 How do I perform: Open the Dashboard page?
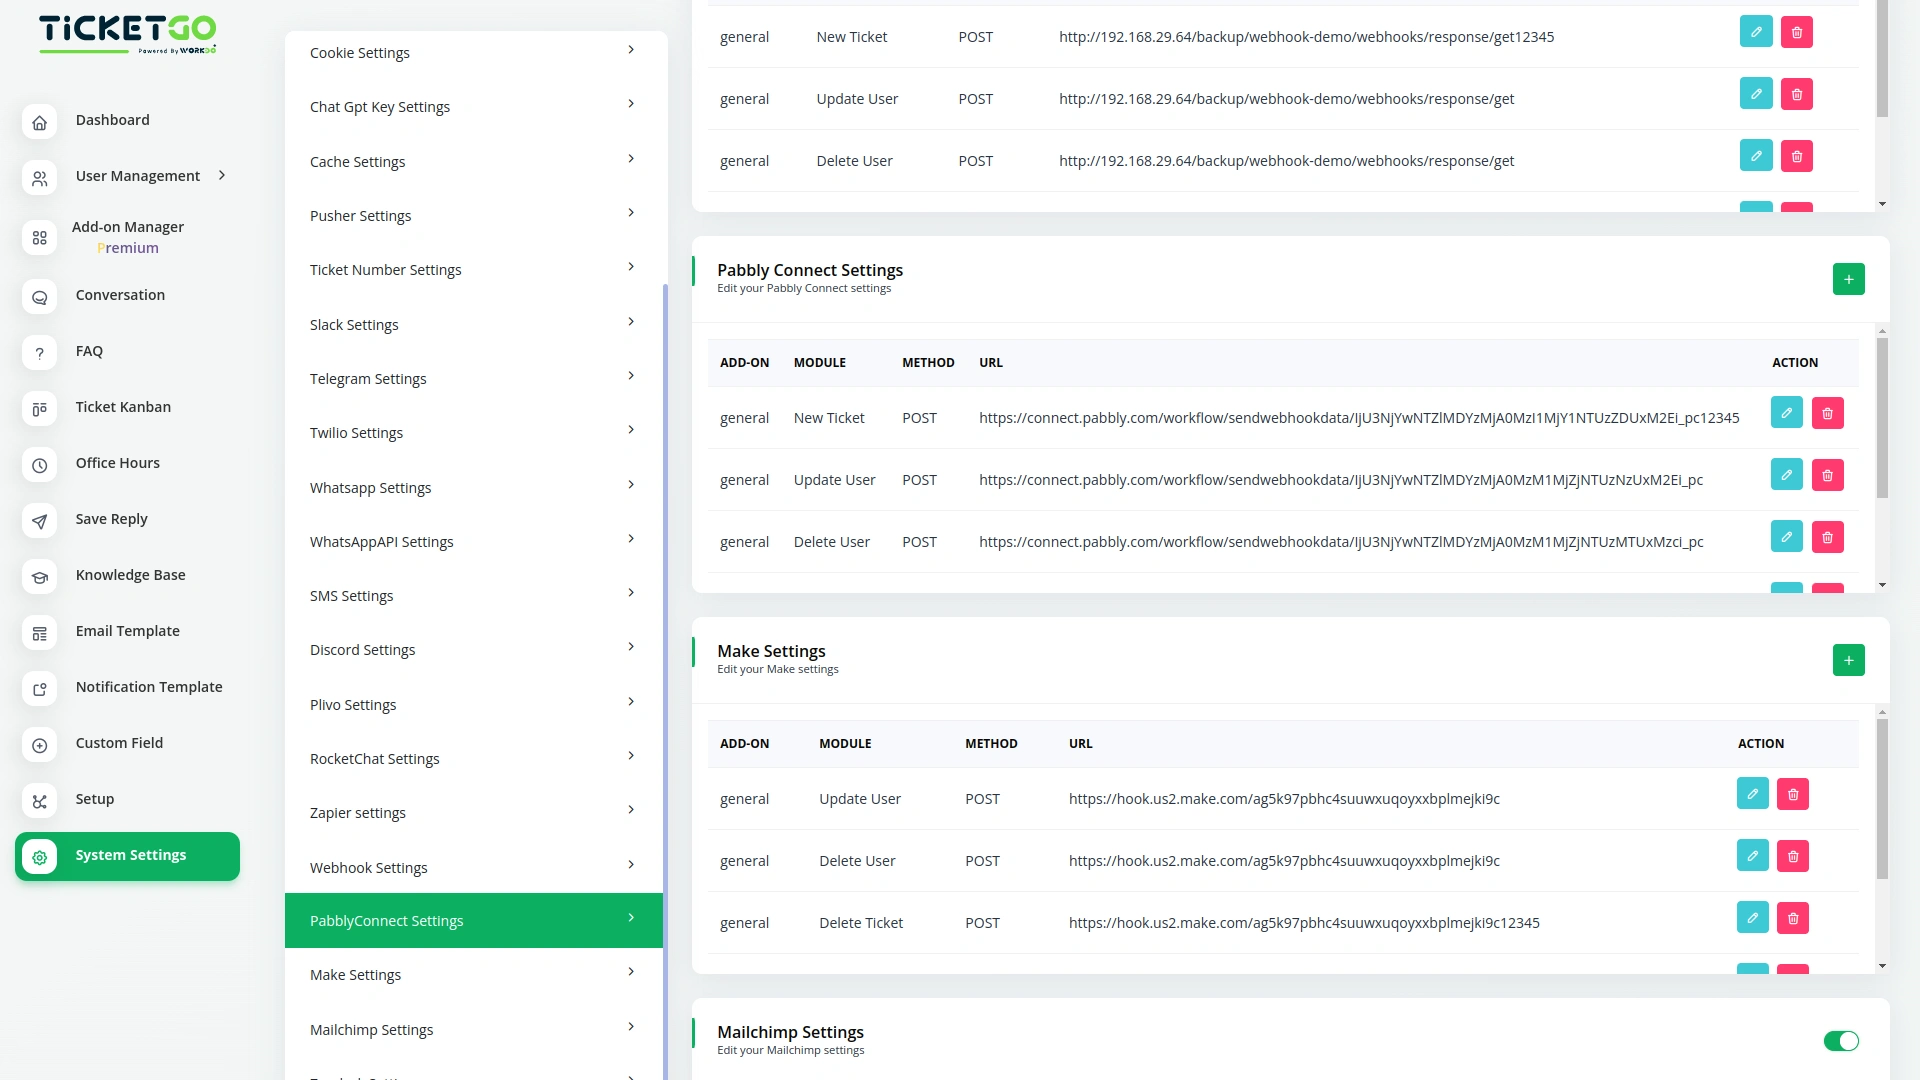(x=112, y=120)
